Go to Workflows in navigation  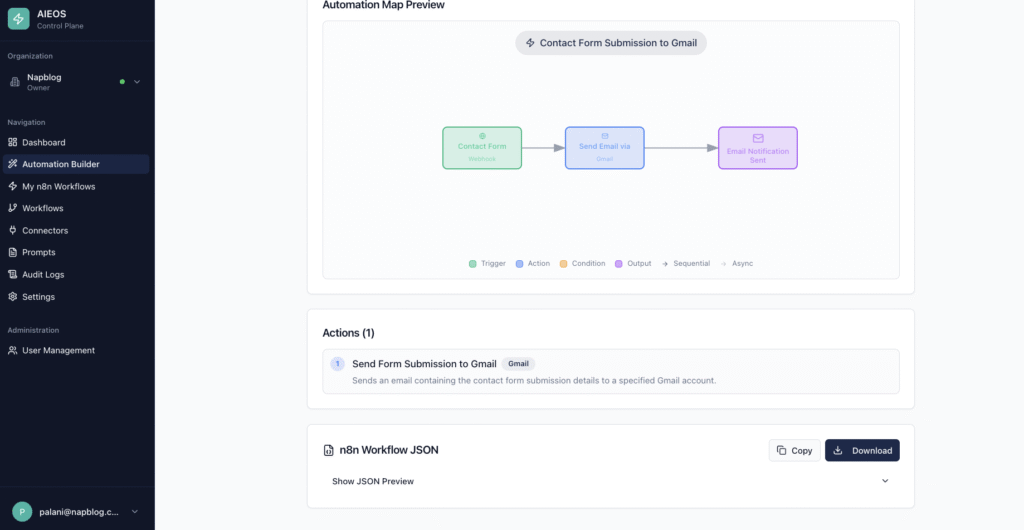(x=42, y=208)
